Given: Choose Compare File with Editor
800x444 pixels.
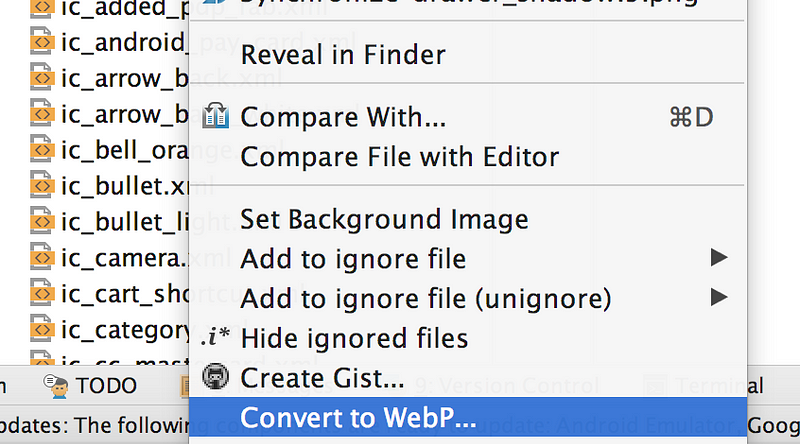Looking at the screenshot, I should 468,156.
